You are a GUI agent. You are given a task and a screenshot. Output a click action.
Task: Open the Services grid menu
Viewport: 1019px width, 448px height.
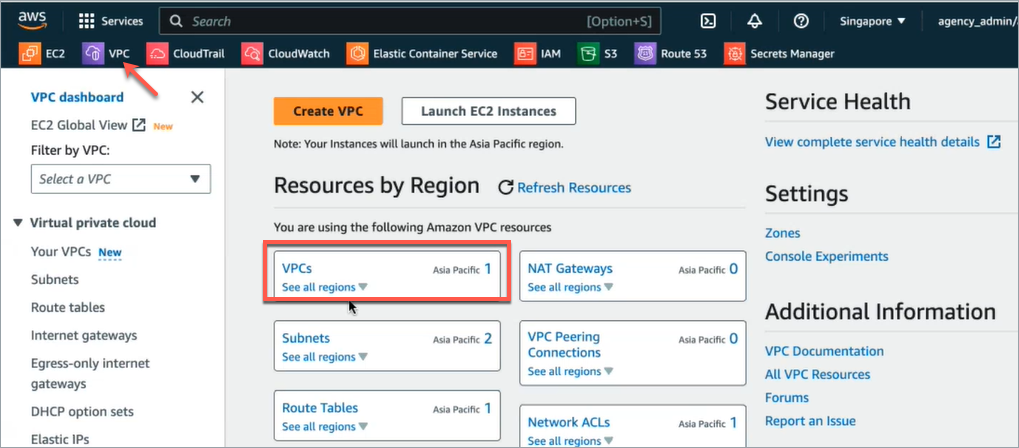click(x=110, y=21)
